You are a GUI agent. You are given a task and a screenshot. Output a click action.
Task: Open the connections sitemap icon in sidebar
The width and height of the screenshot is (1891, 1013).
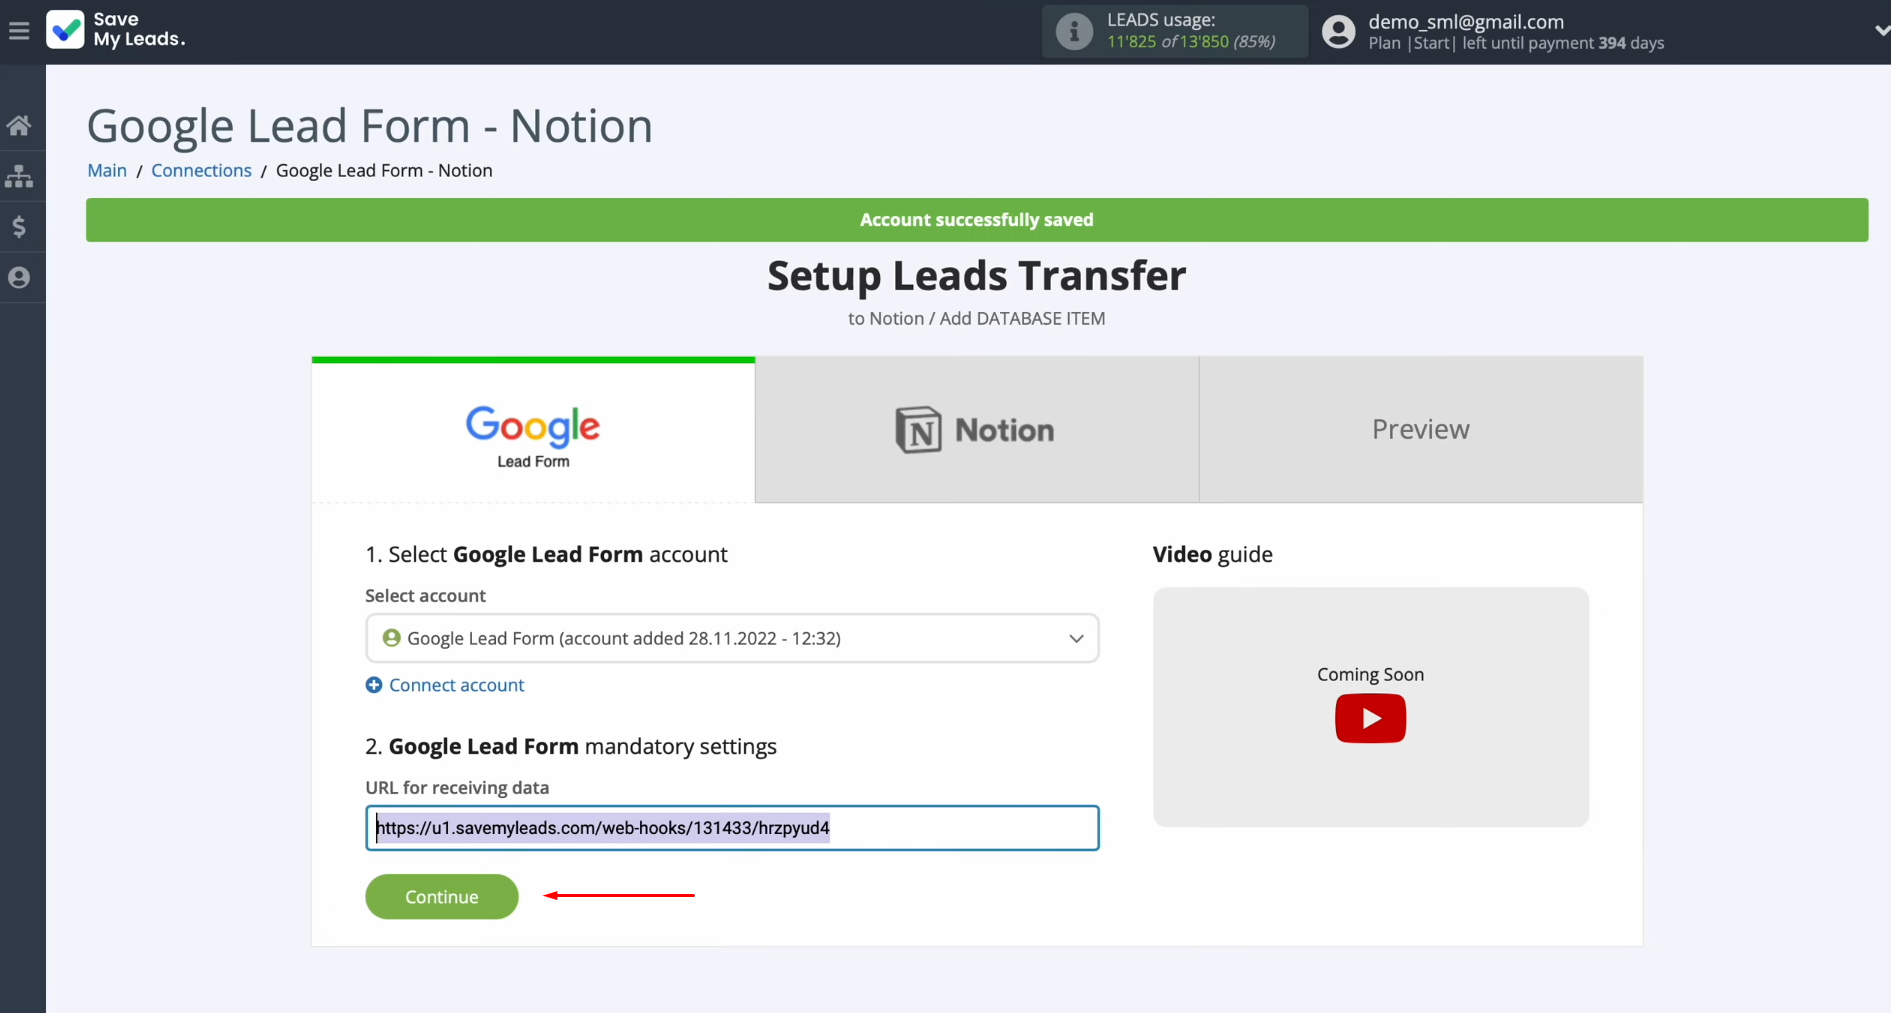click(19, 177)
